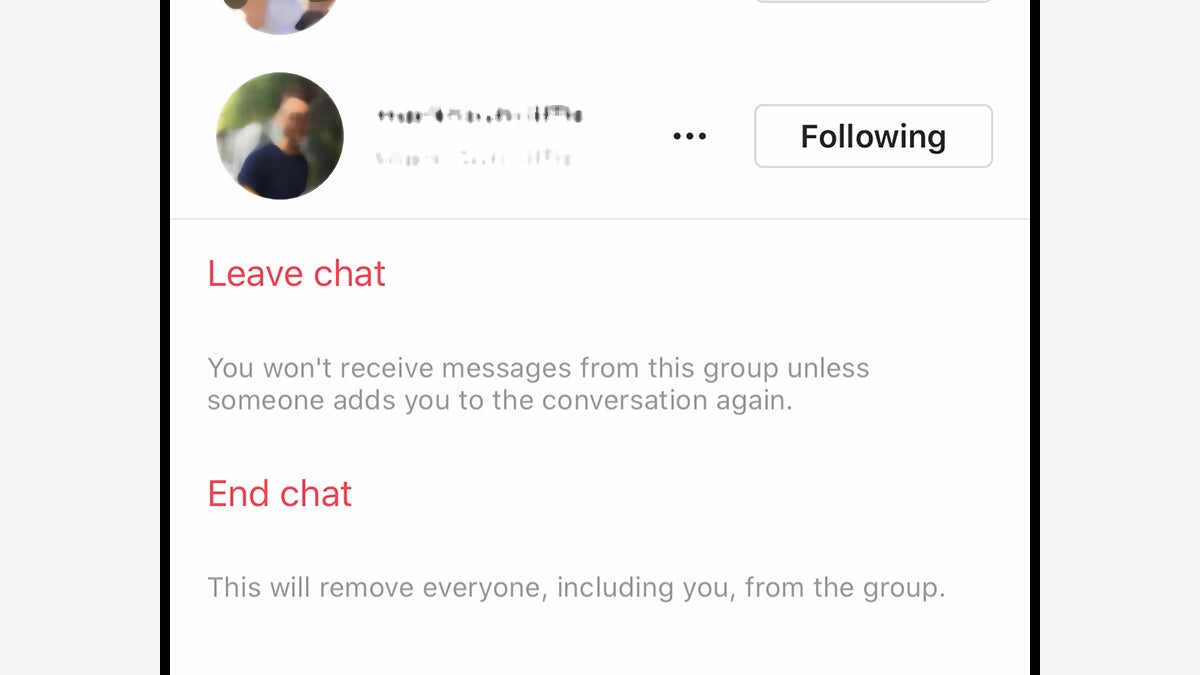Choose End chat
This screenshot has height=675, width=1200.
(x=280, y=494)
